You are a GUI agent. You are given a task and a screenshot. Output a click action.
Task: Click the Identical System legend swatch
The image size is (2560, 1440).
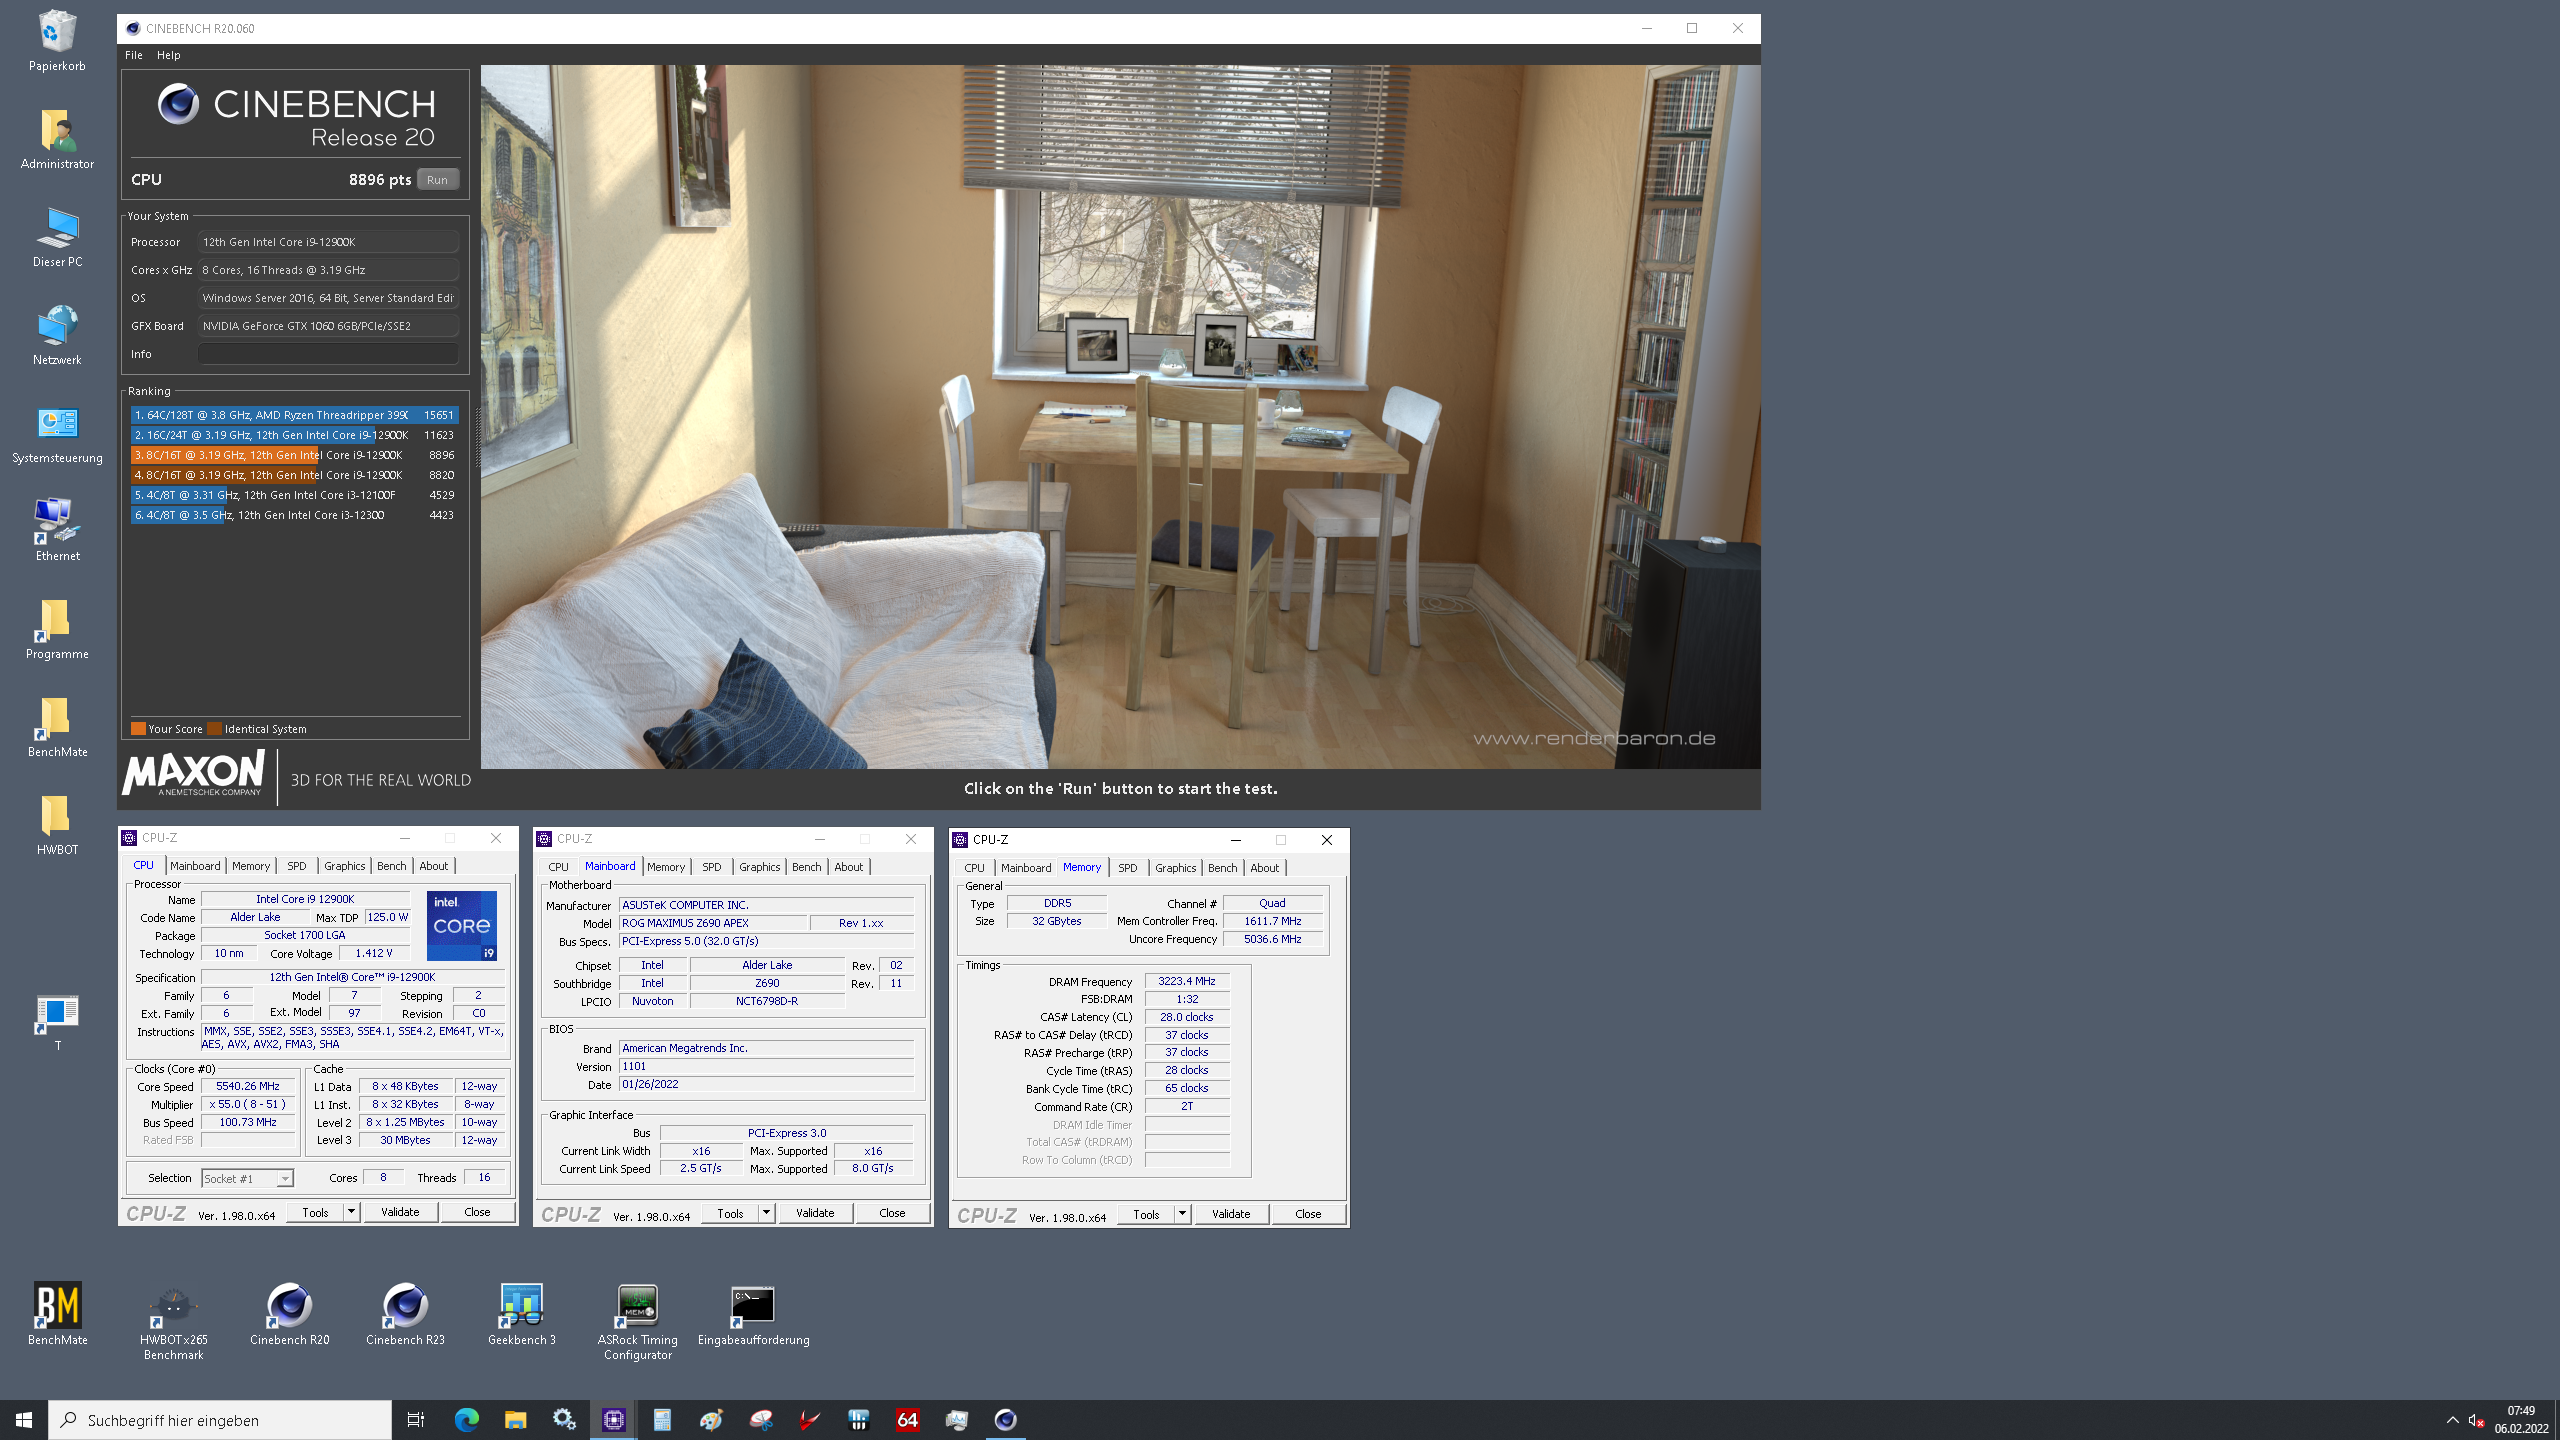214,729
